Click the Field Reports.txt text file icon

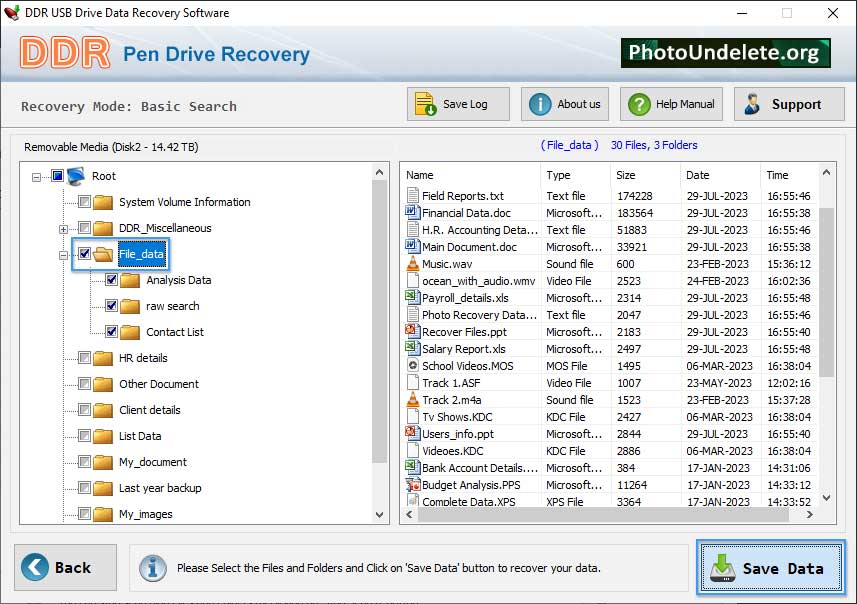click(413, 195)
